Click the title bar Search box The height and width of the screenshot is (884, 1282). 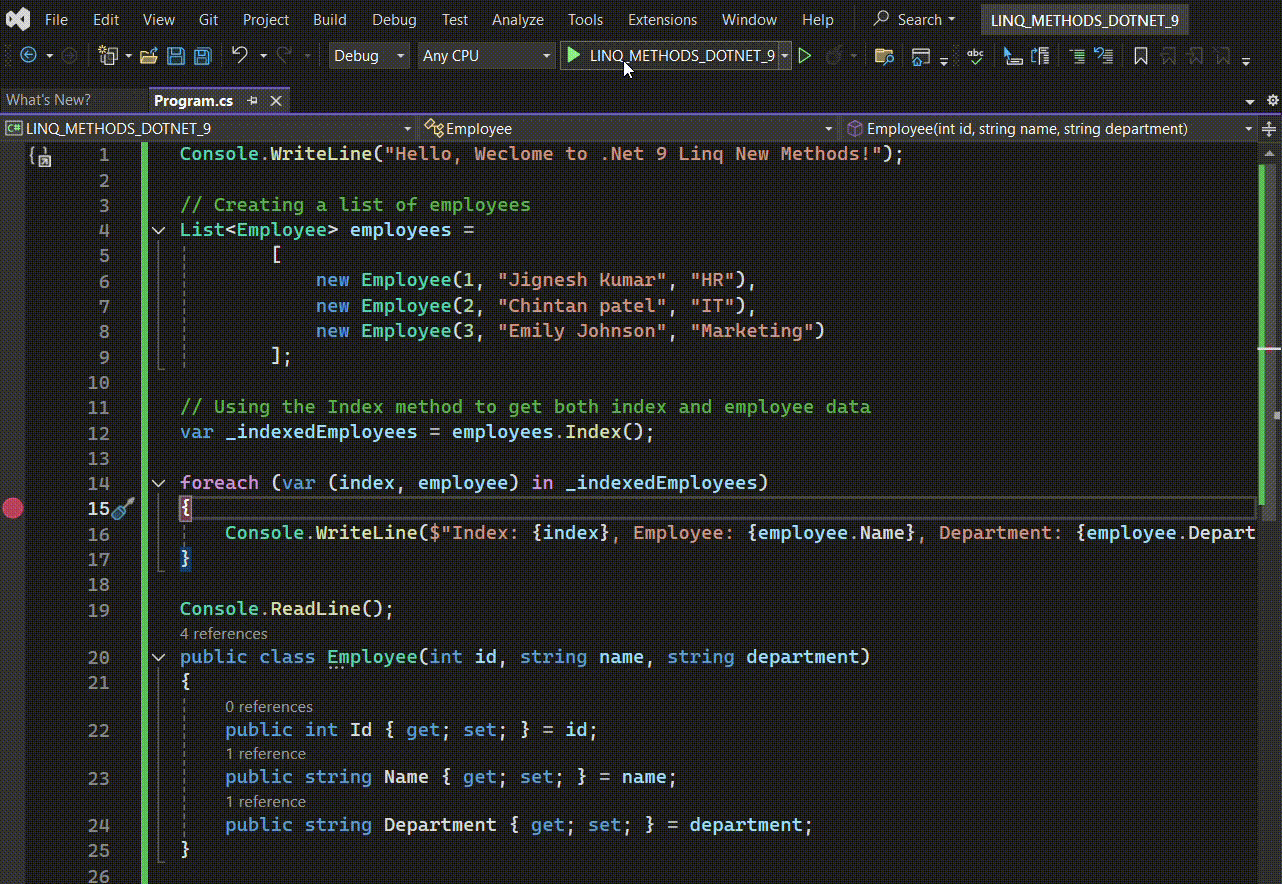[x=913, y=19]
